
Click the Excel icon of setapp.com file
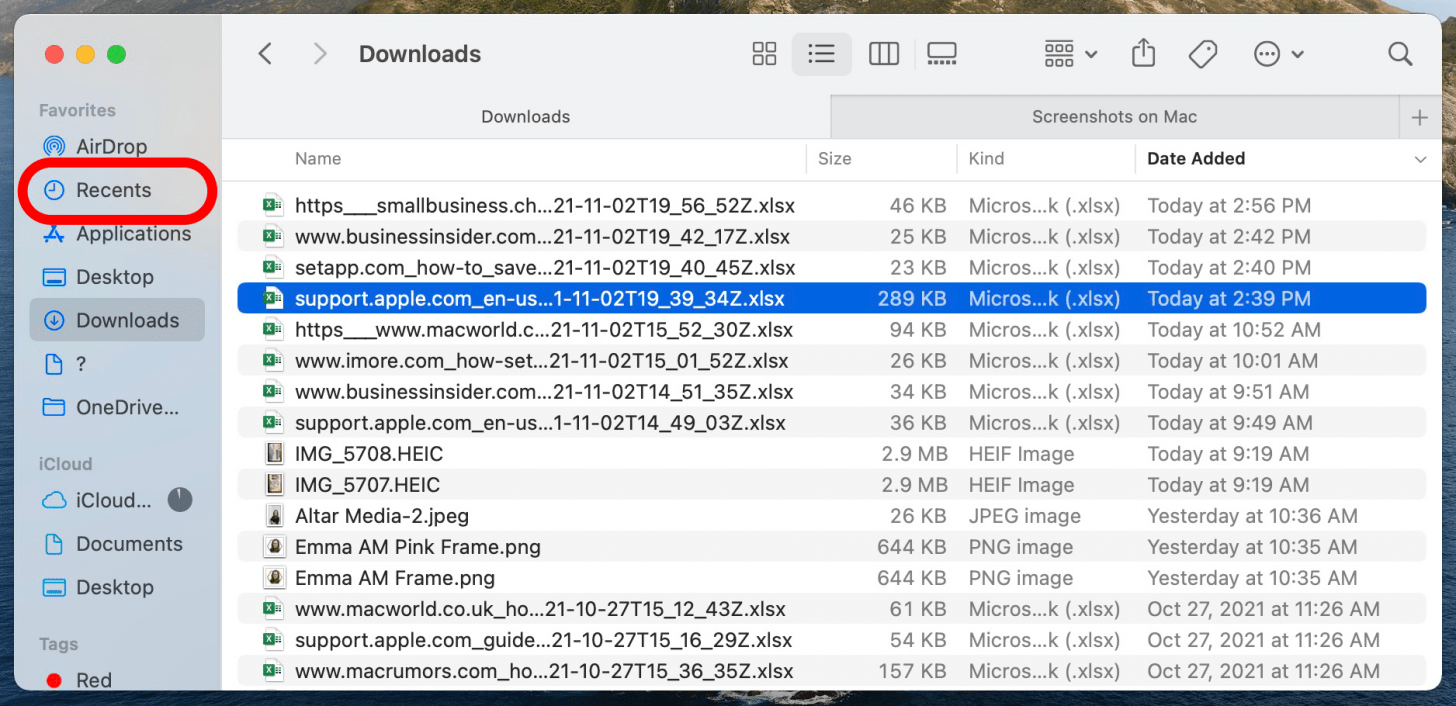273,268
